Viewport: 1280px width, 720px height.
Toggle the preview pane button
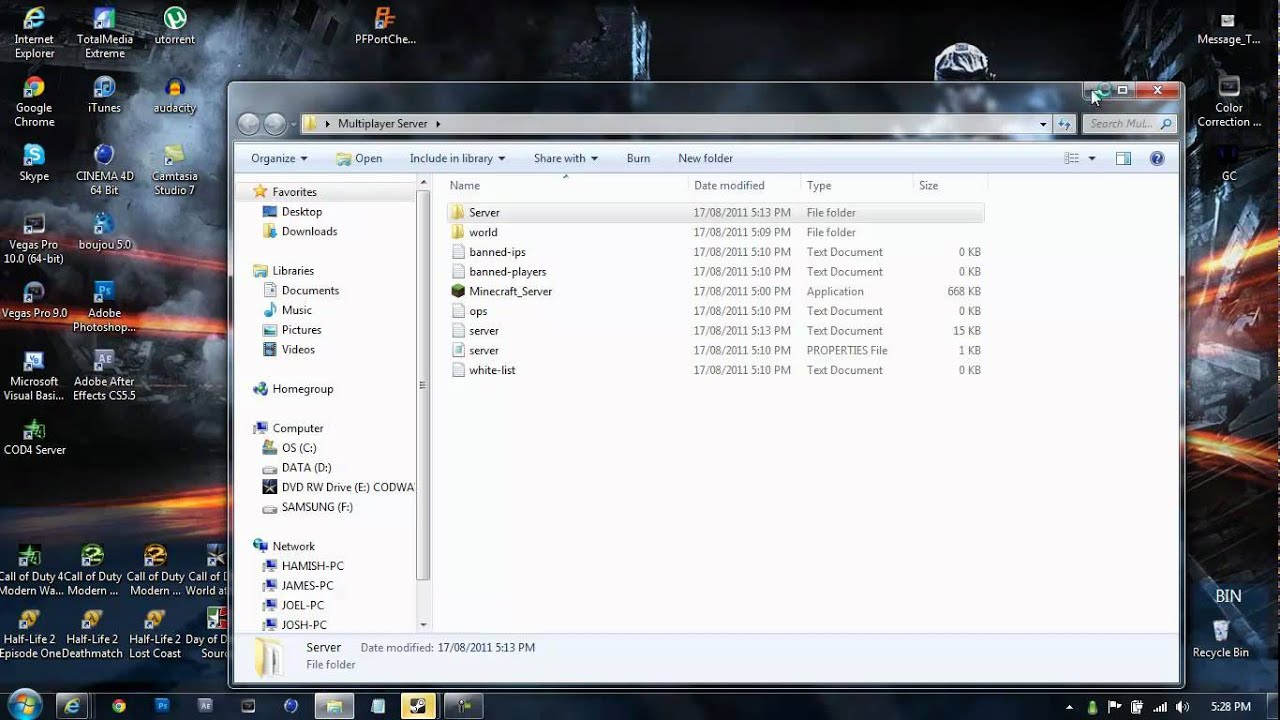point(1123,158)
